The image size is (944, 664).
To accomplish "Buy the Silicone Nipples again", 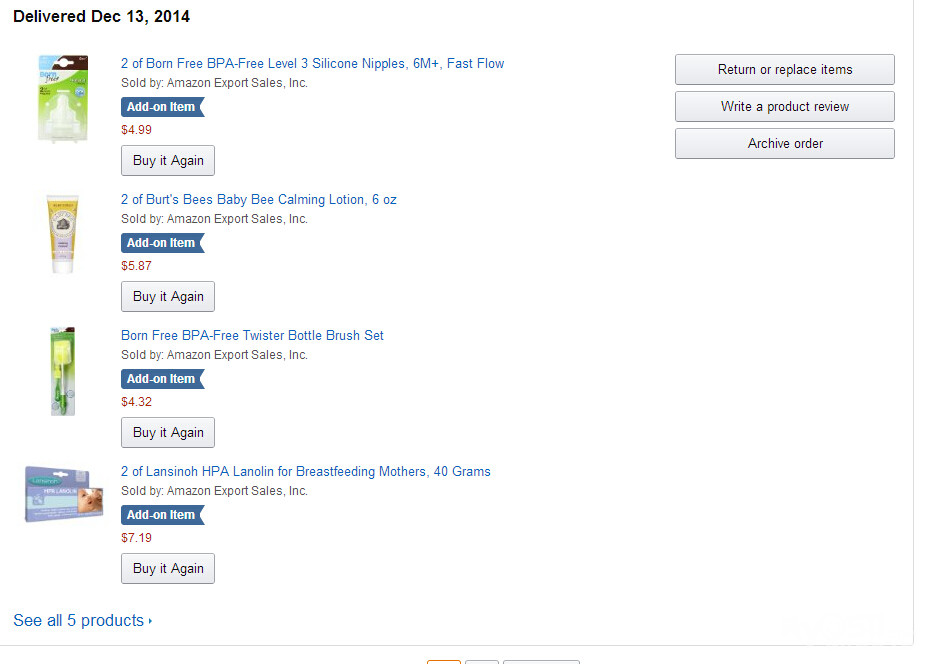I will coord(168,161).
